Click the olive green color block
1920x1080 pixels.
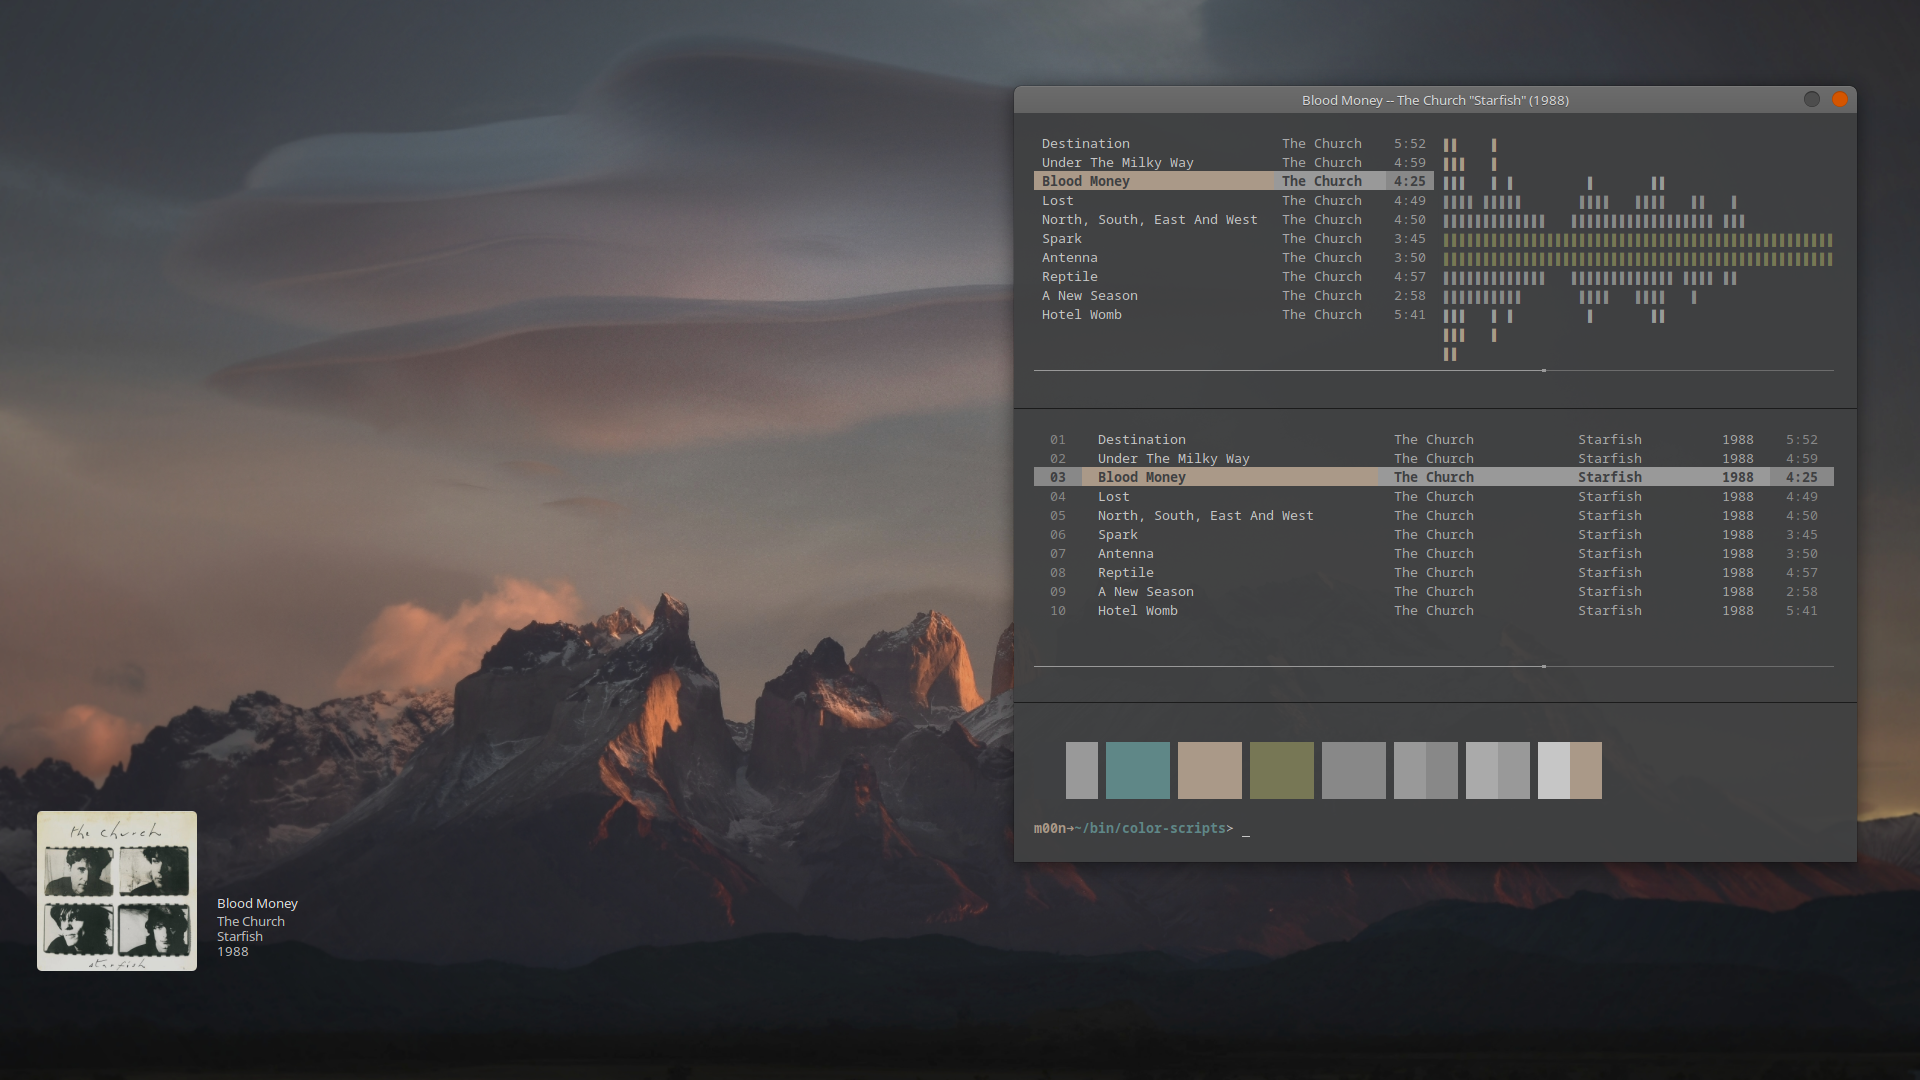(1282, 770)
